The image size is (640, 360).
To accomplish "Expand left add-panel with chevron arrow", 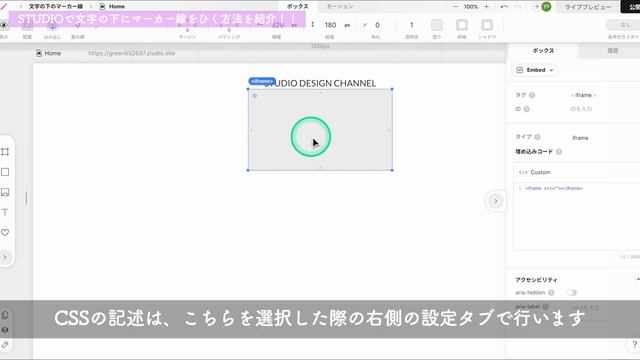I will 5,257.
